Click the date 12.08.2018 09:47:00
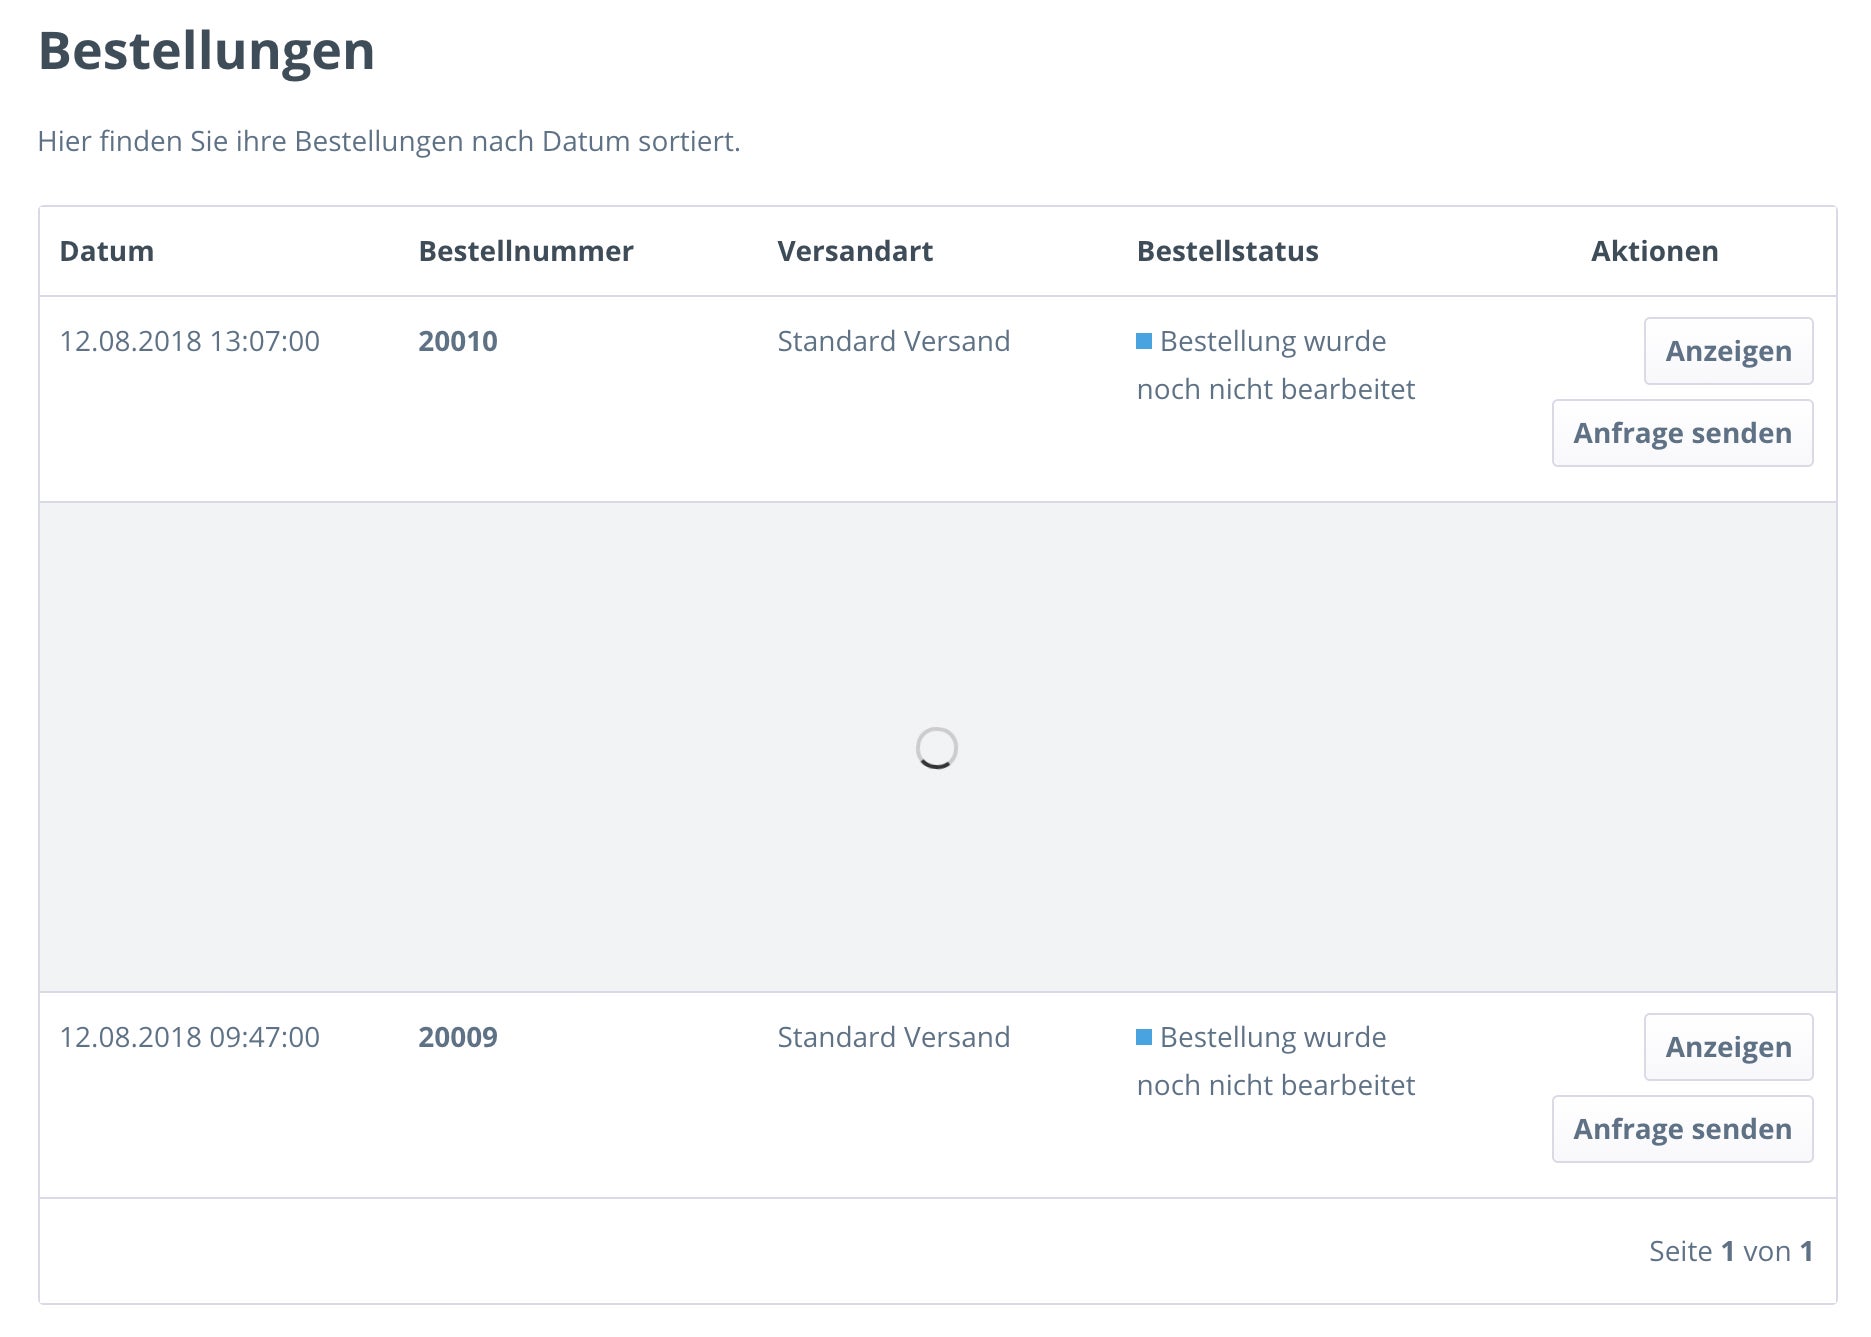This screenshot has width=1871, height=1337. pos(189,1037)
